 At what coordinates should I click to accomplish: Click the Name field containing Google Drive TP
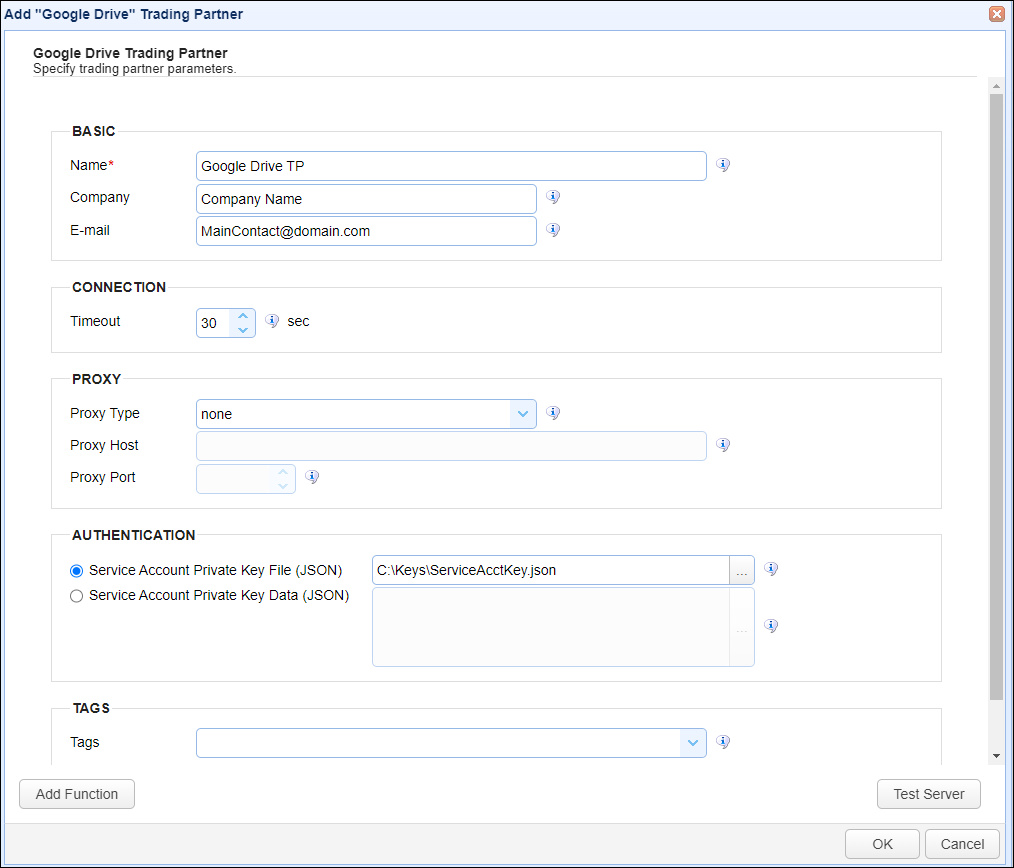451,166
